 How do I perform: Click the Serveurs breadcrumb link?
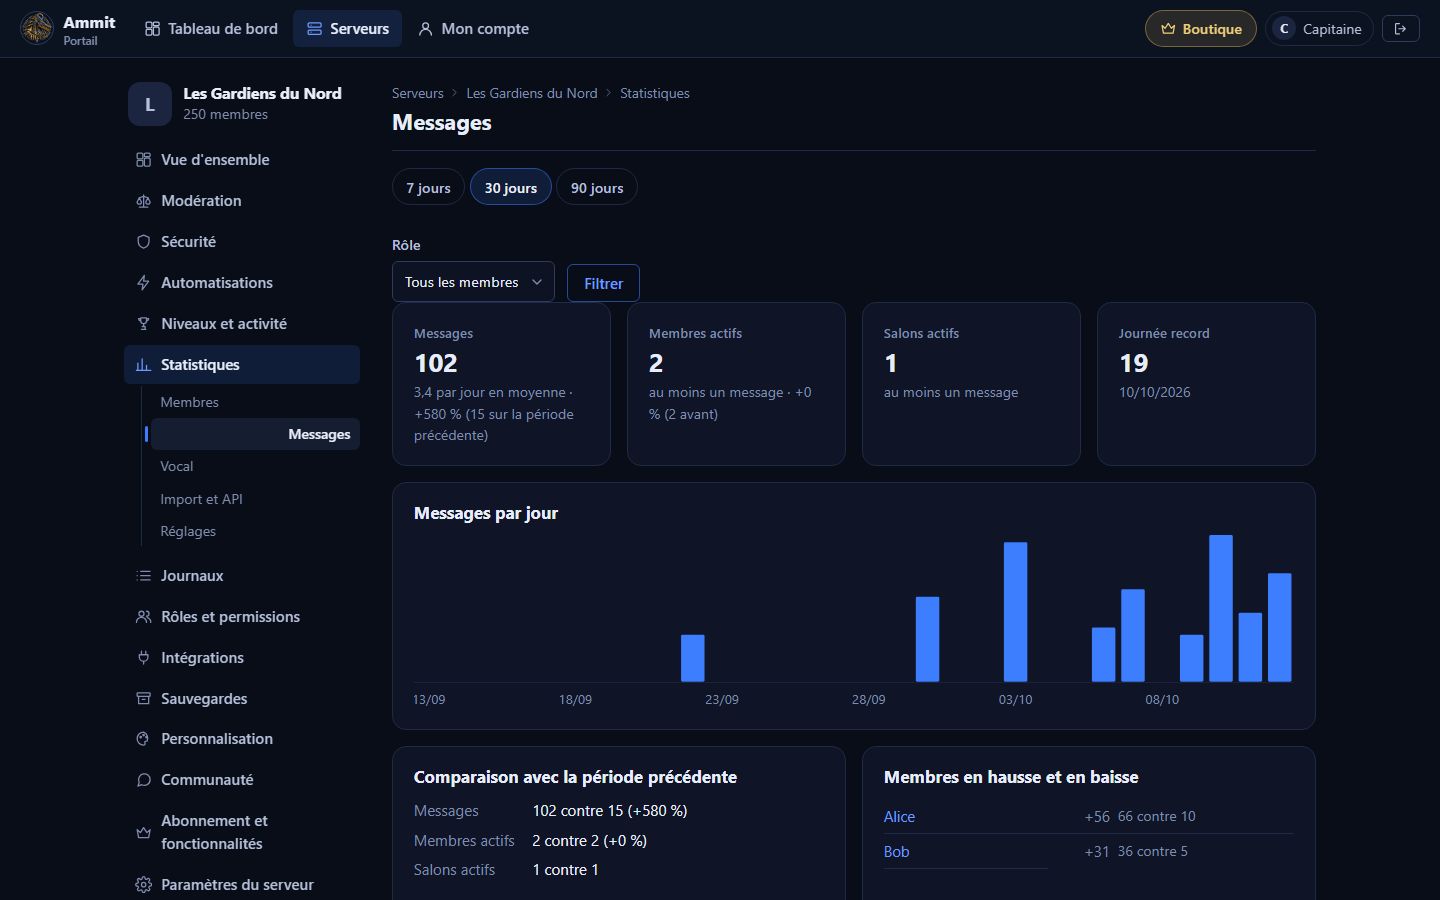click(x=417, y=93)
